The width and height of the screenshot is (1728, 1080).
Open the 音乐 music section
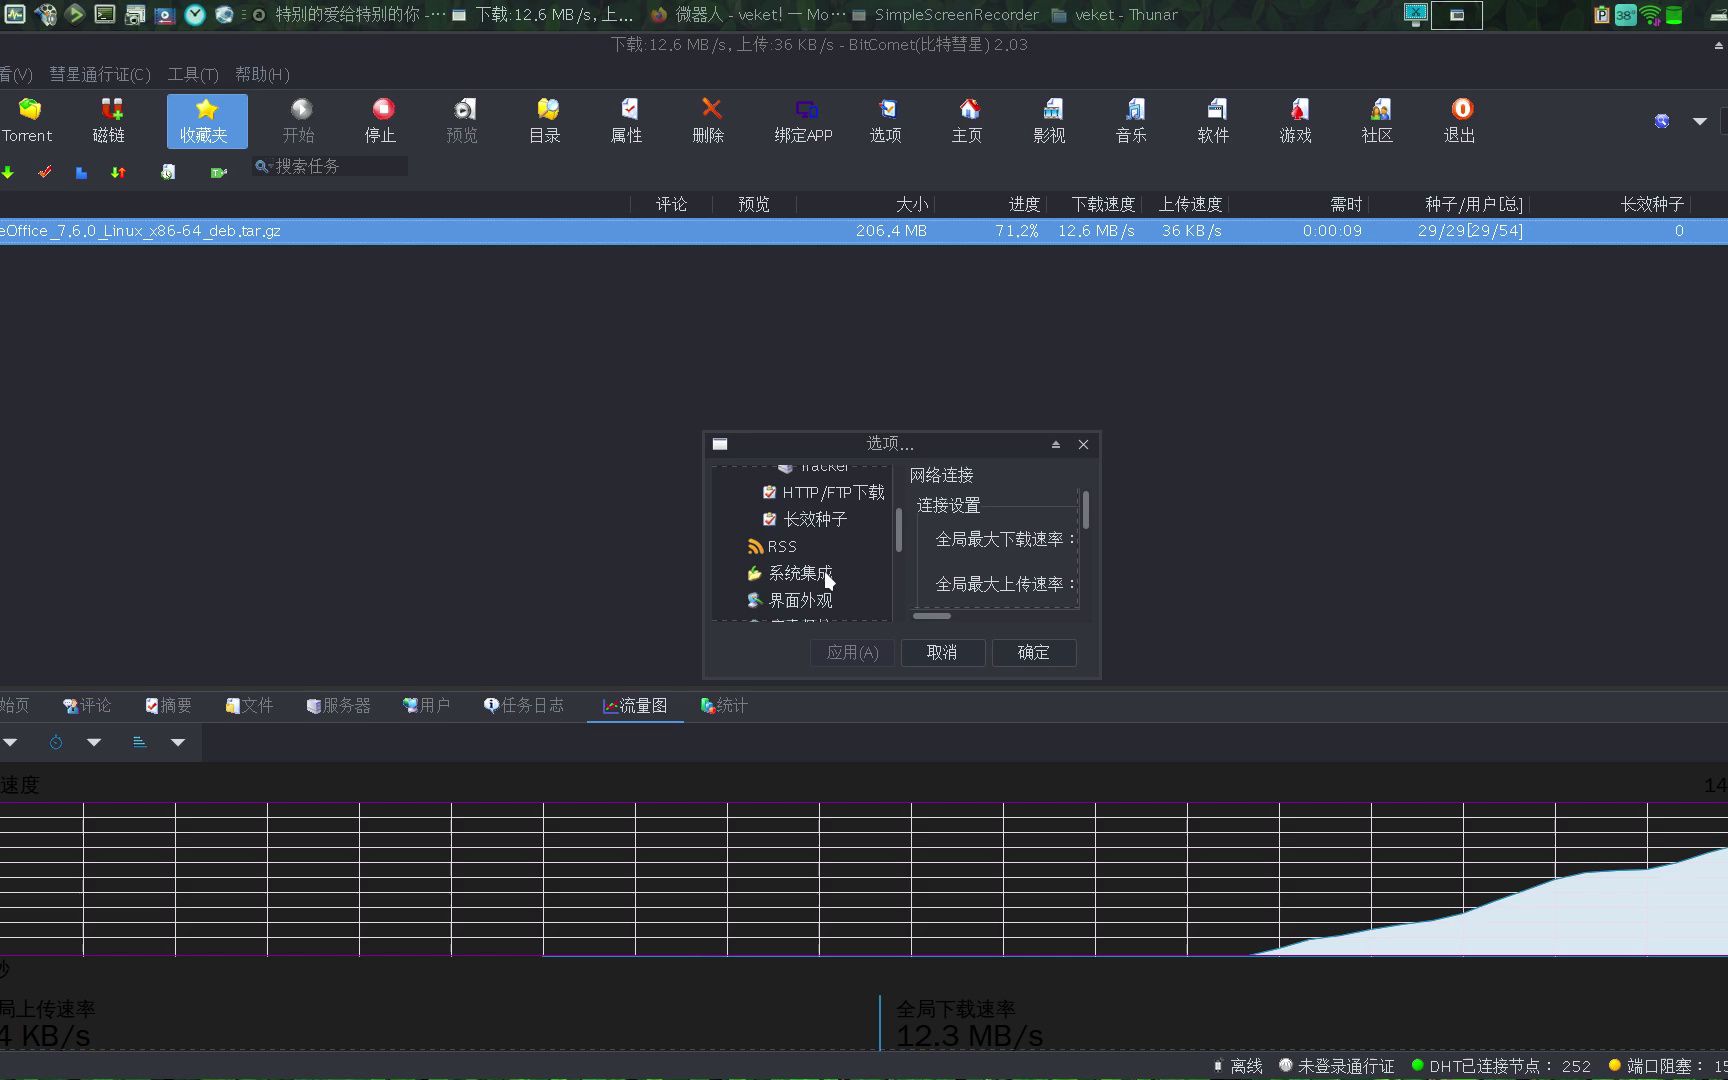[1132, 121]
